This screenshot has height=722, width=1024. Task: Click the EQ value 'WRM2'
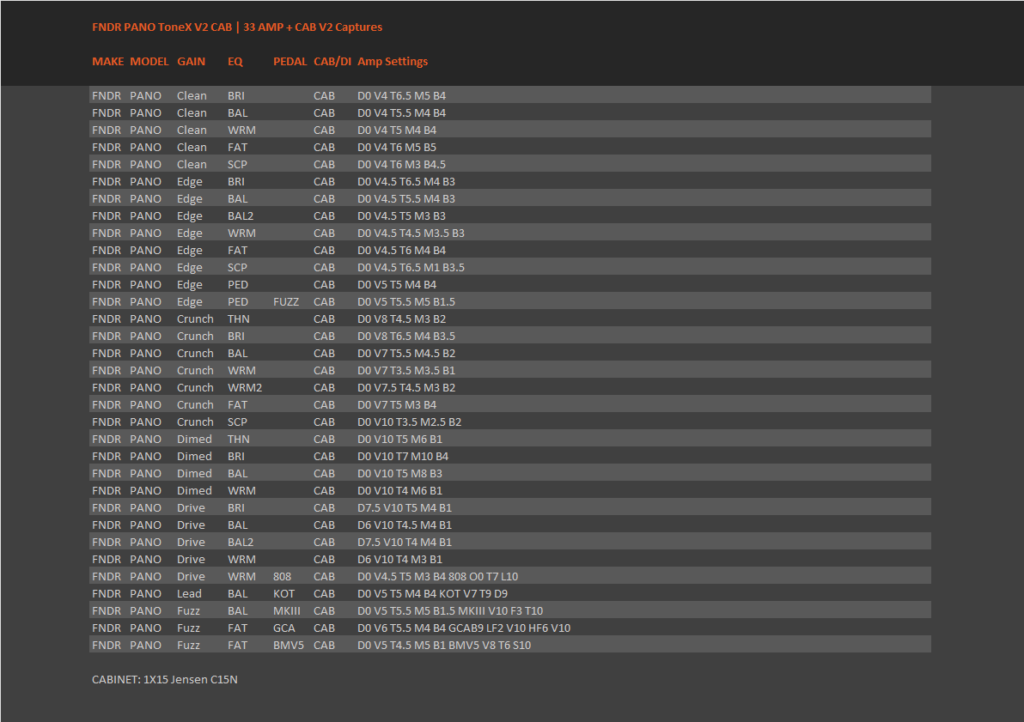click(x=245, y=388)
